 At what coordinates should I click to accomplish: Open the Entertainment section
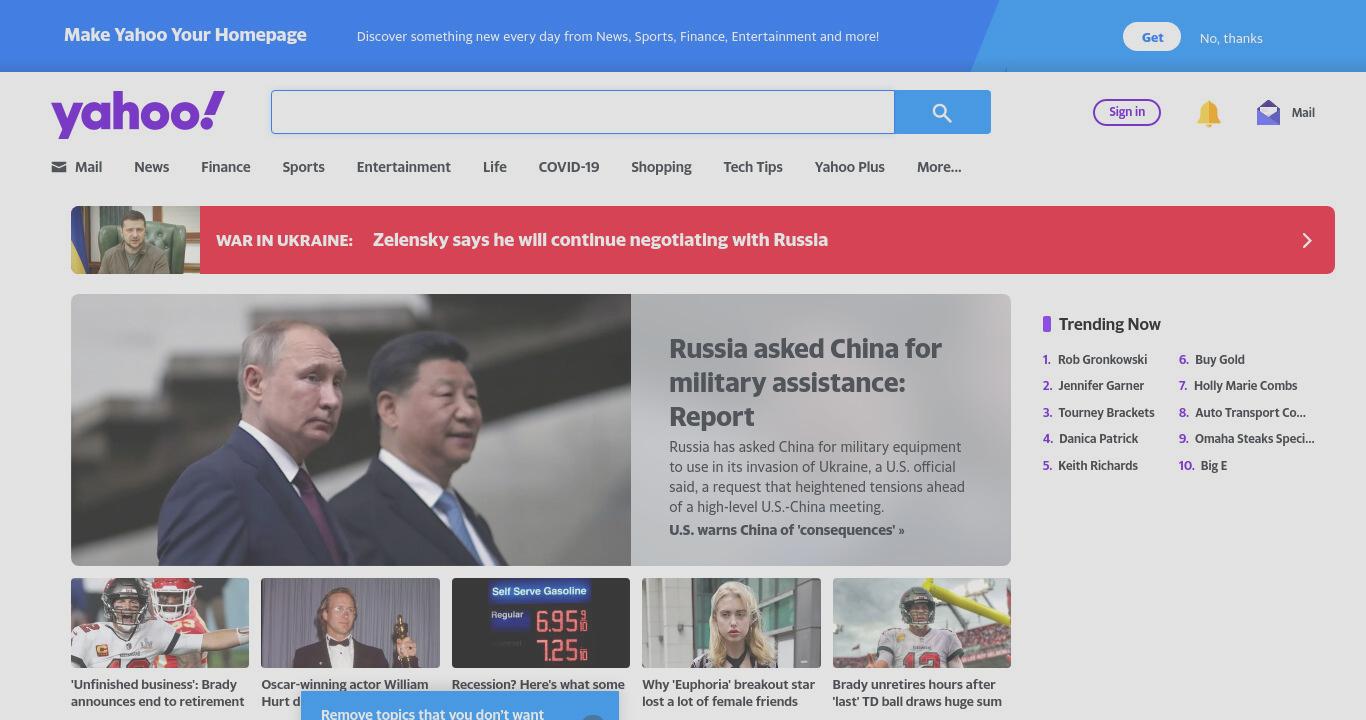[x=404, y=167]
